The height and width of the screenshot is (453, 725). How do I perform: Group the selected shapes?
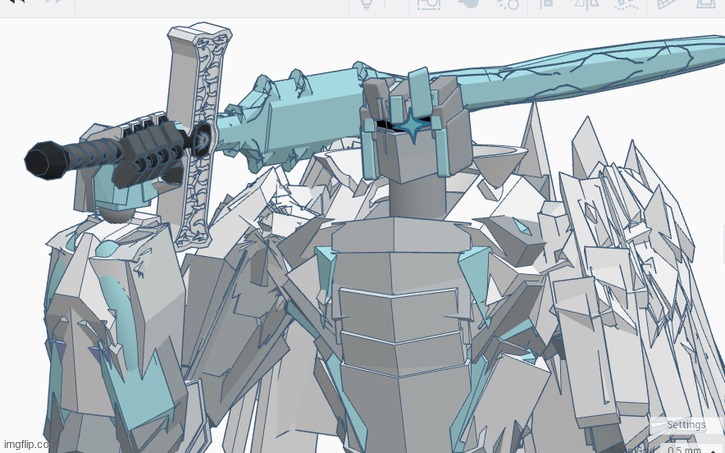[468, 4]
